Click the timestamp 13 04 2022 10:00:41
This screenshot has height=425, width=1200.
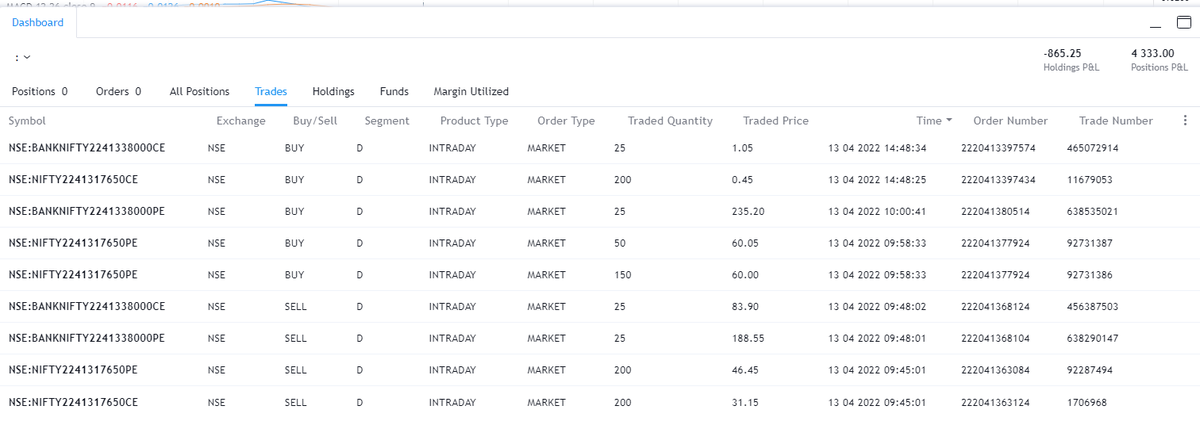[878, 212]
